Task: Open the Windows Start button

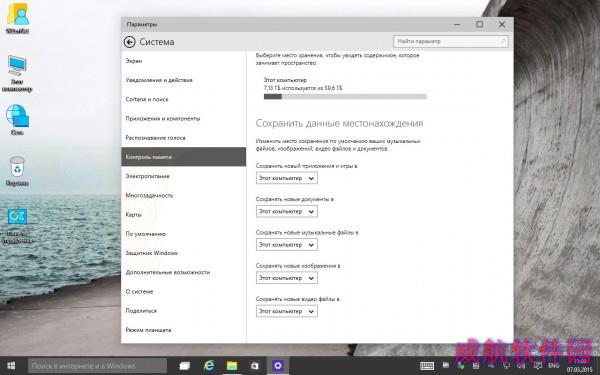Action: tap(11, 366)
